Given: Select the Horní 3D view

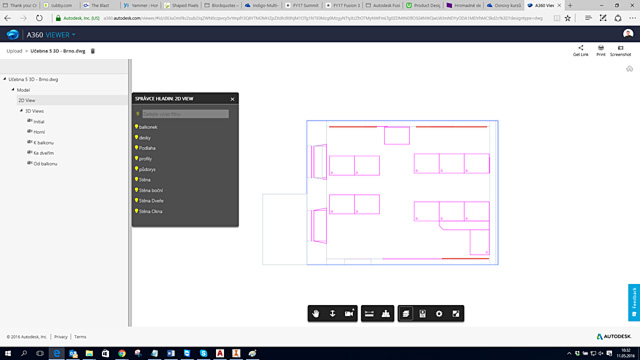Looking at the screenshot, I should pyautogui.click(x=39, y=132).
